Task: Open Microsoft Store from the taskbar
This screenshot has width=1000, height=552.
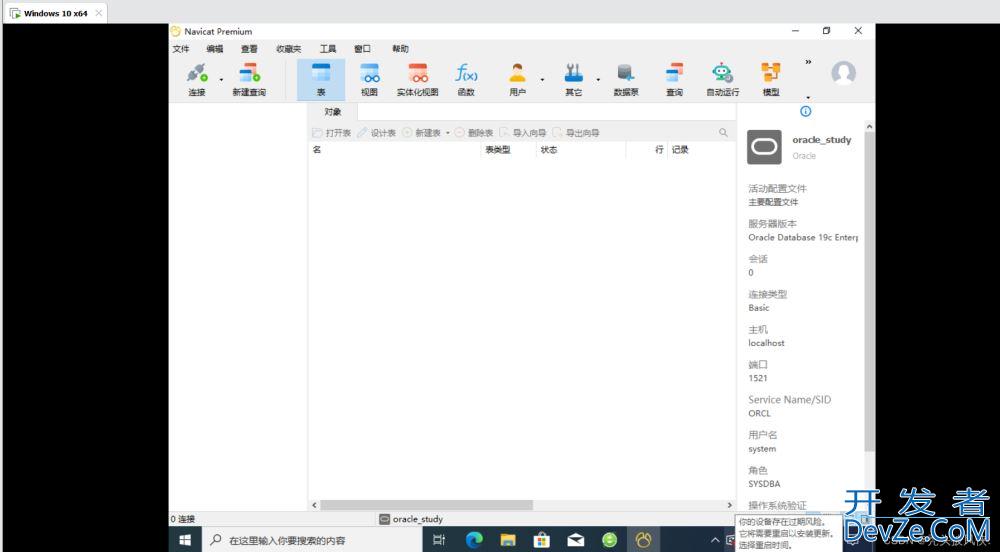Action: (x=541, y=540)
